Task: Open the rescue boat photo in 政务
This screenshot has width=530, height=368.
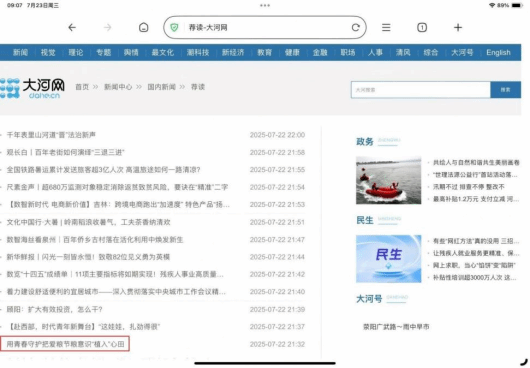Action: click(x=388, y=180)
